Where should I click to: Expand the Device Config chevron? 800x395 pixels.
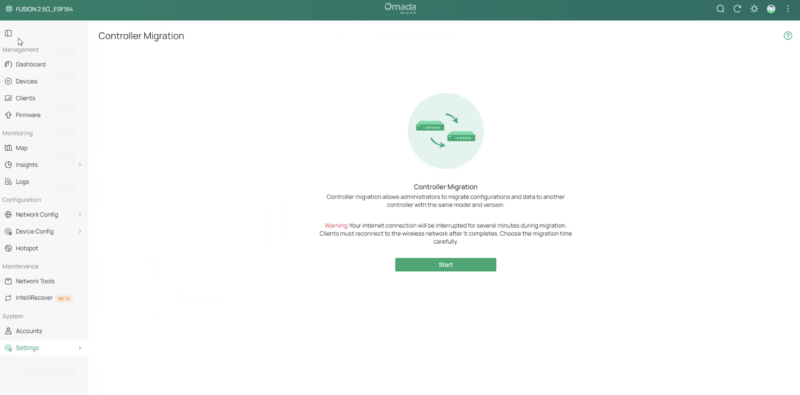pyautogui.click(x=80, y=232)
